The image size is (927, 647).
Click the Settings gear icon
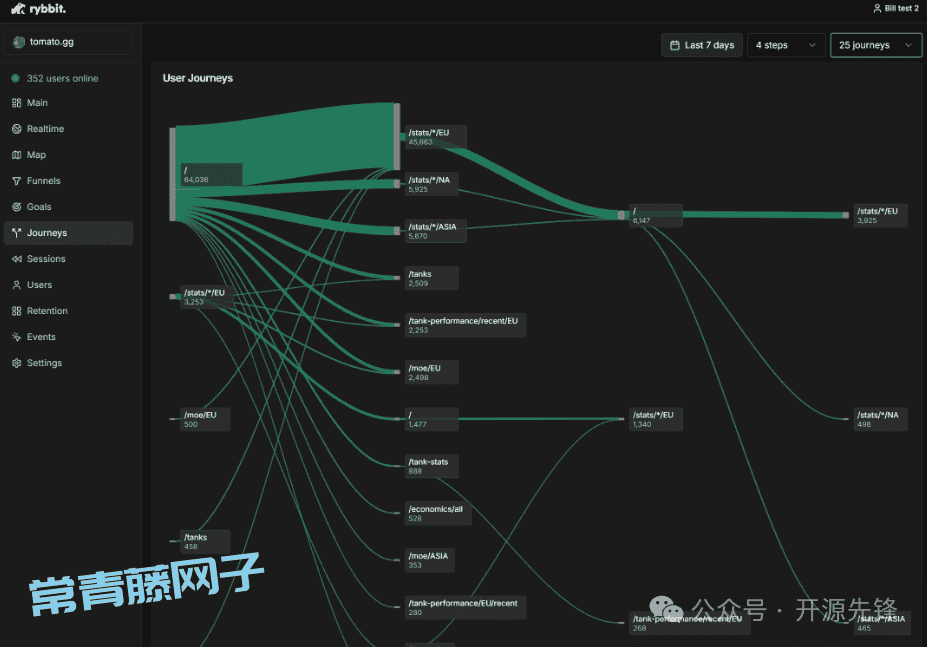point(16,363)
